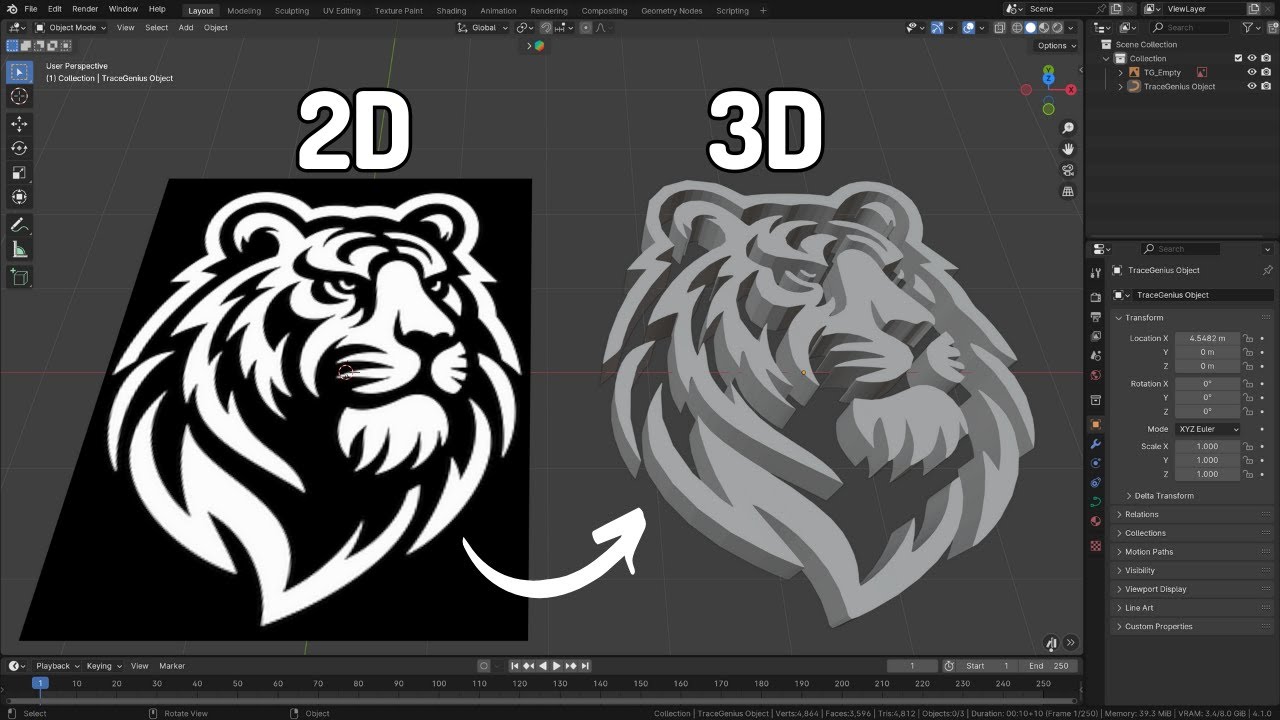Open the Object Constraints tab

click(x=1095, y=483)
